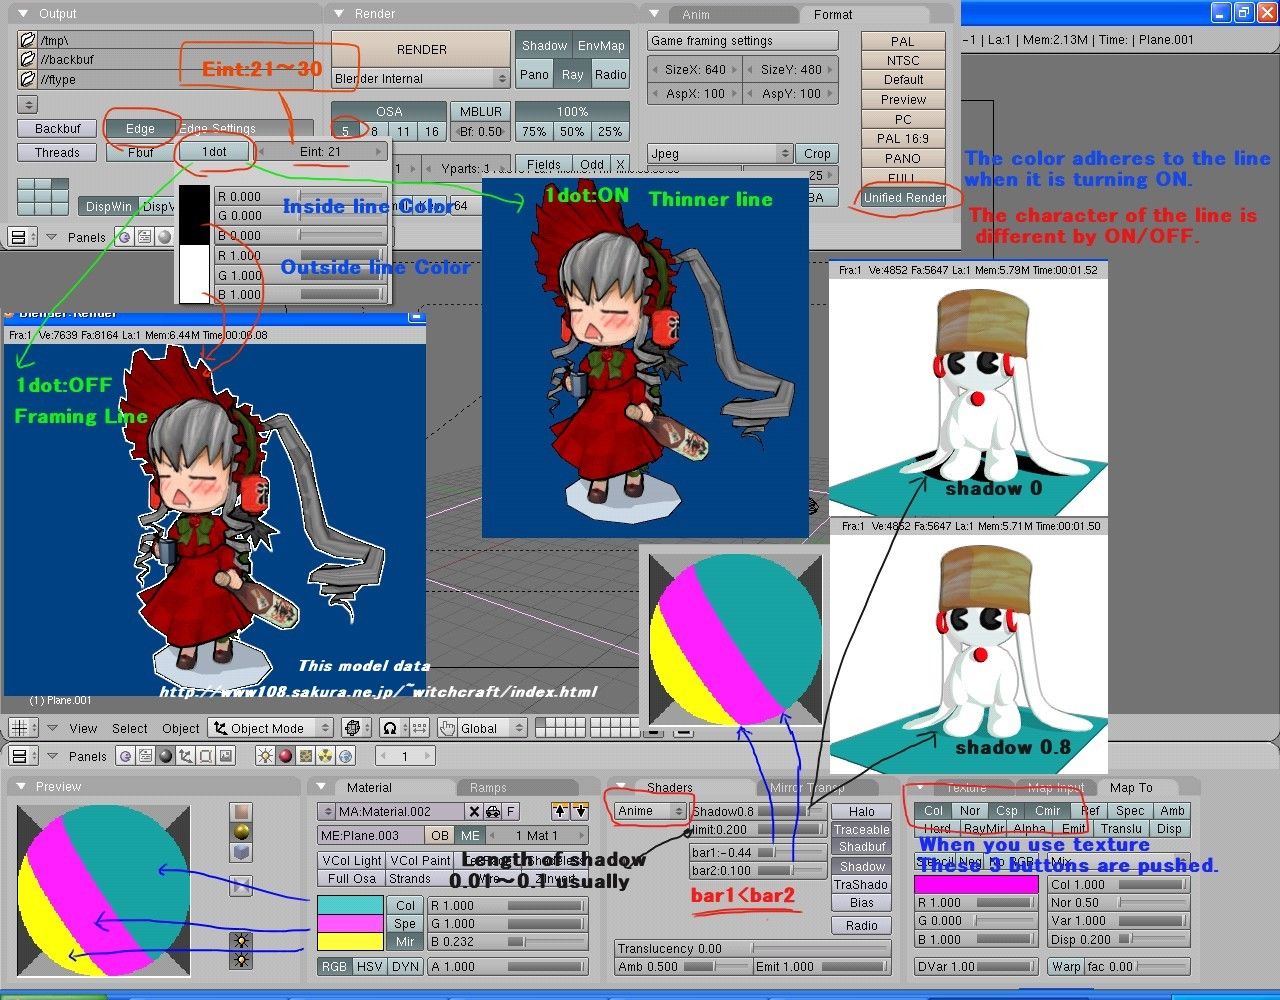Collapse the Output panel with its triangle

(24, 14)
